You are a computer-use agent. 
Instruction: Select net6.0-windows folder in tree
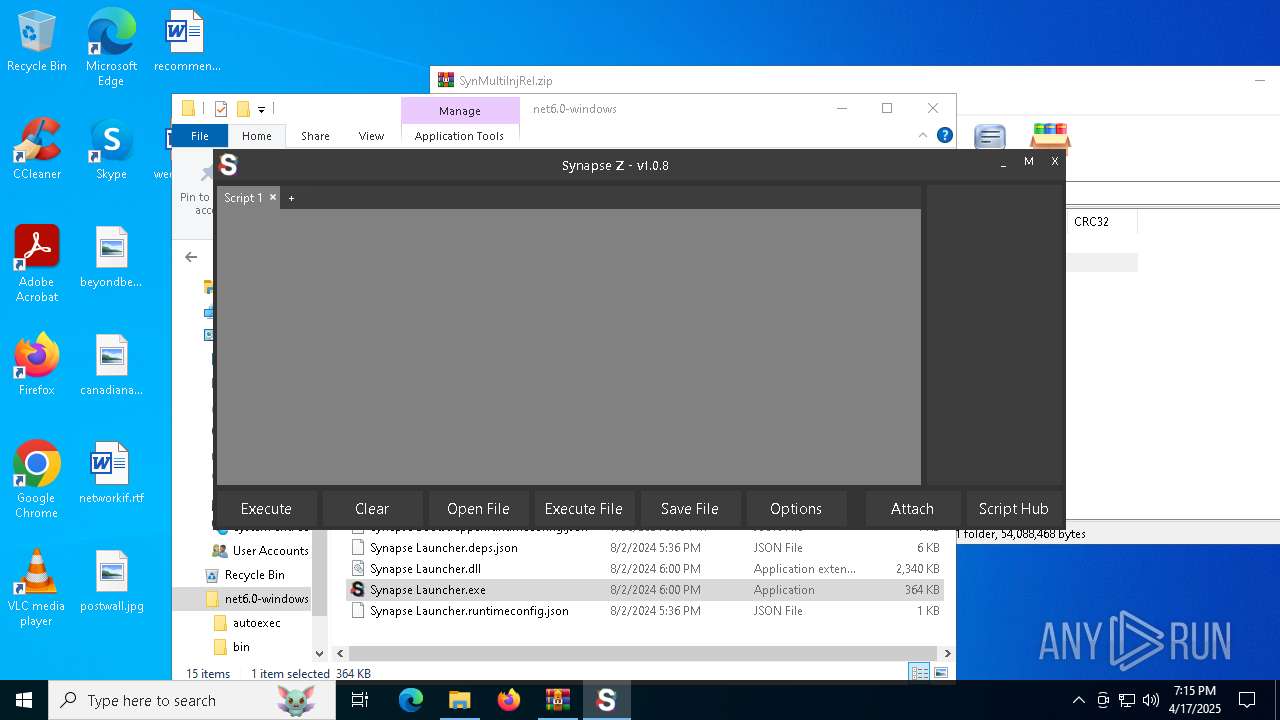click(257, 599)
